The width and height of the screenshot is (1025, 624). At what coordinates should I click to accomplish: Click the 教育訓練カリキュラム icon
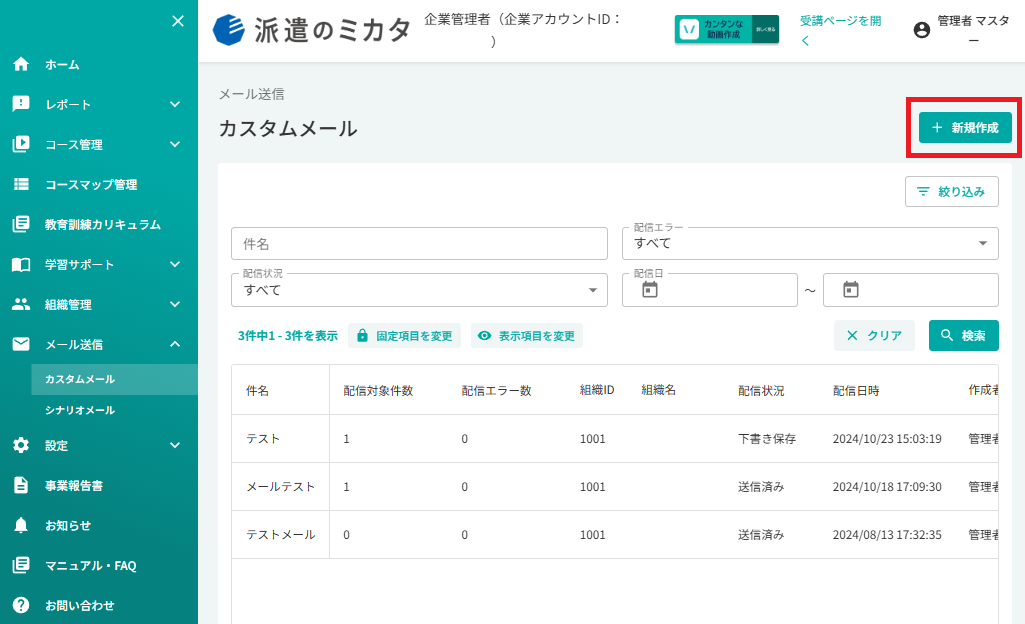(21, 224)
